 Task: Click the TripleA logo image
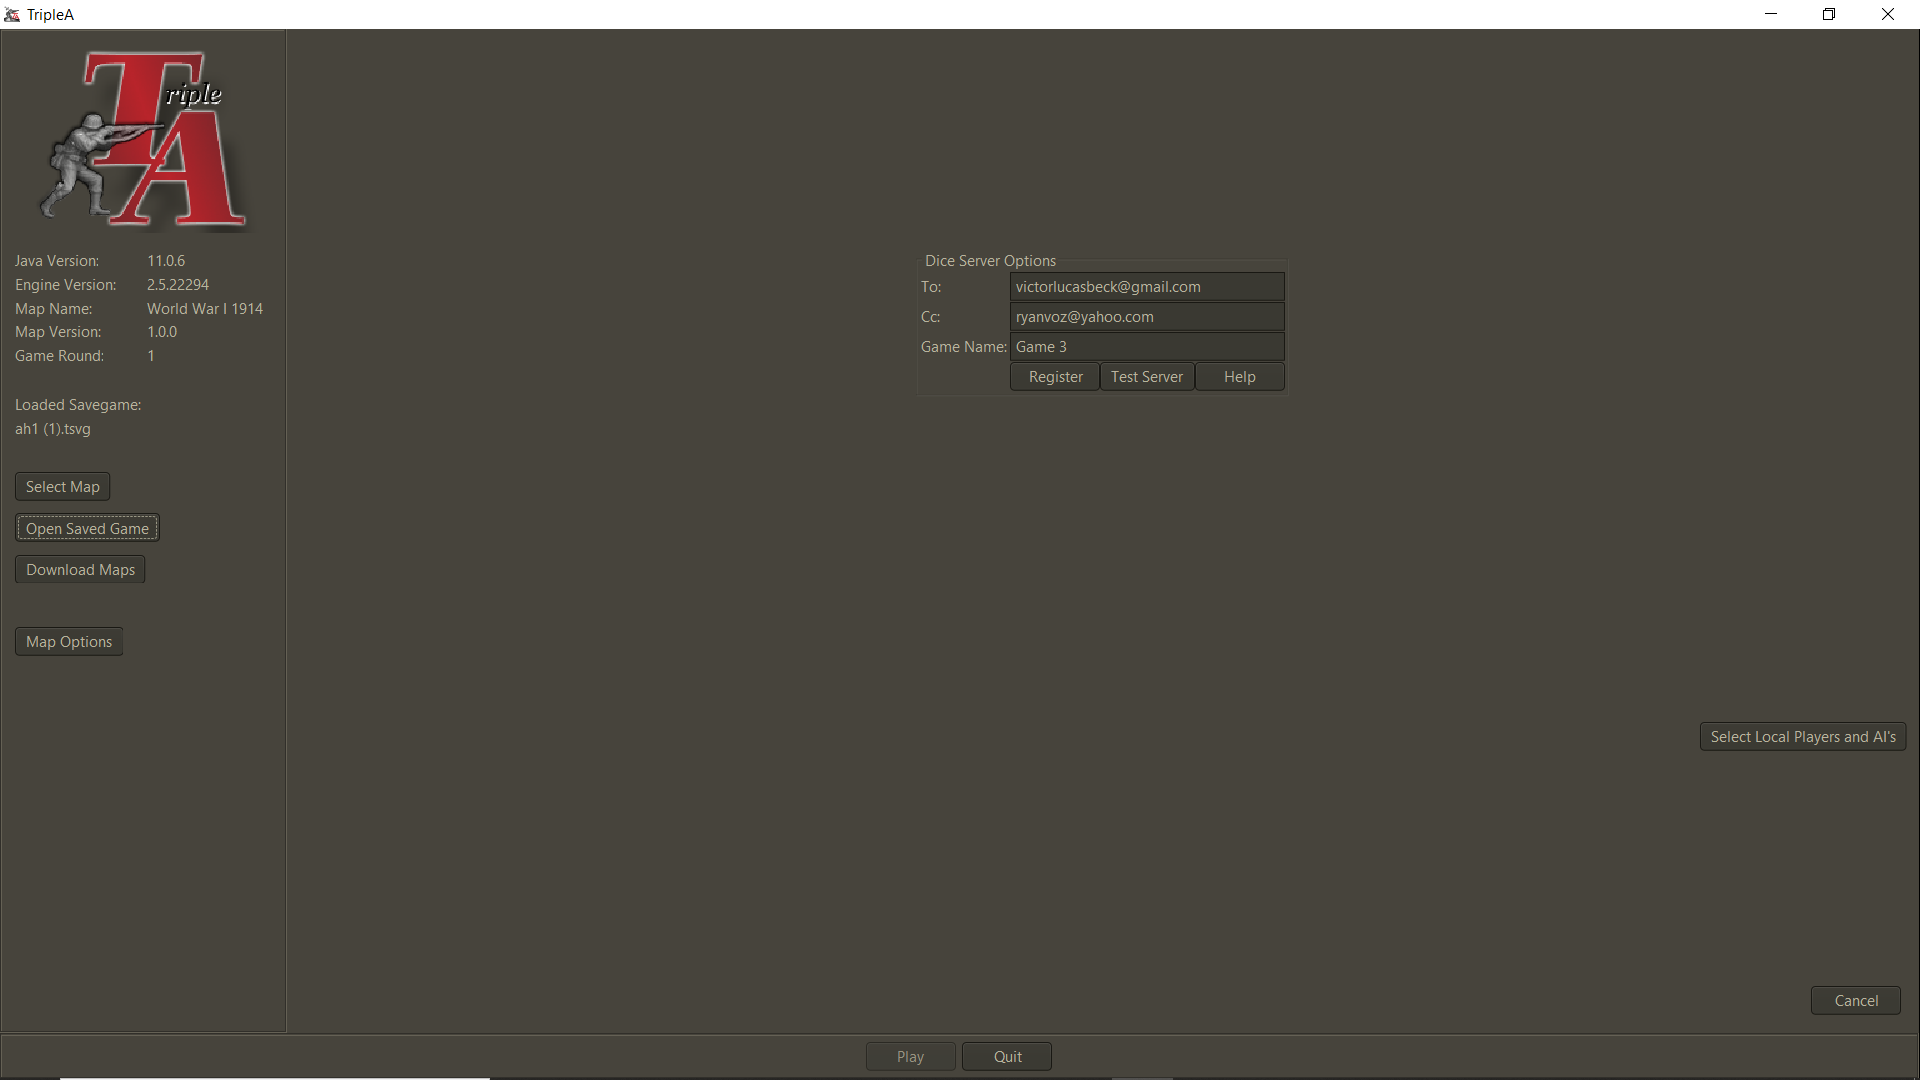coord(143,140)
